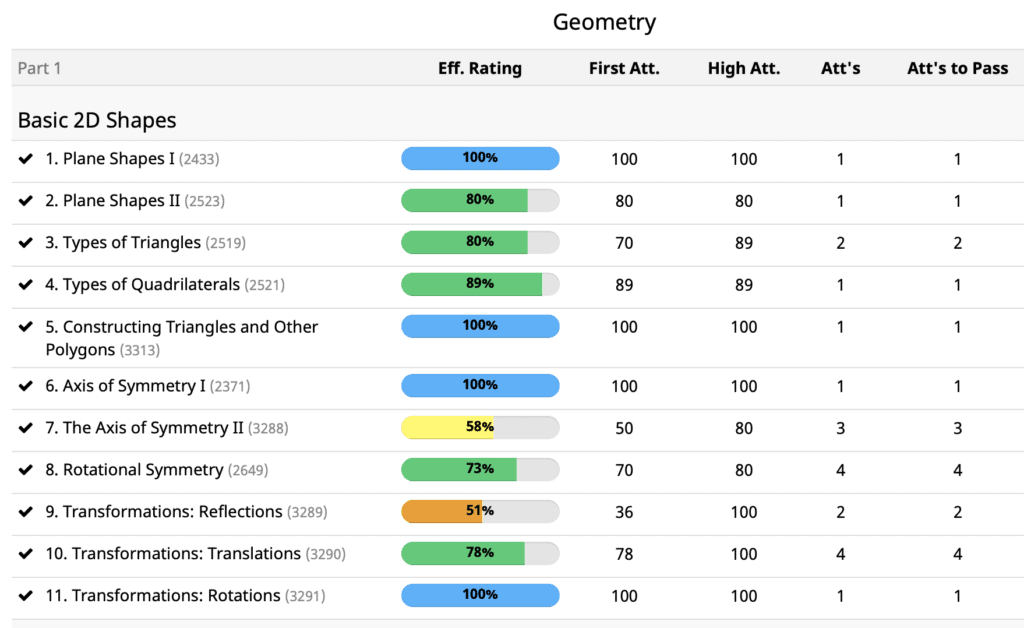Viewport: 1024px width, 628px height.
Task: Expand the Part 1 section header
Action: tap(39, 68)
